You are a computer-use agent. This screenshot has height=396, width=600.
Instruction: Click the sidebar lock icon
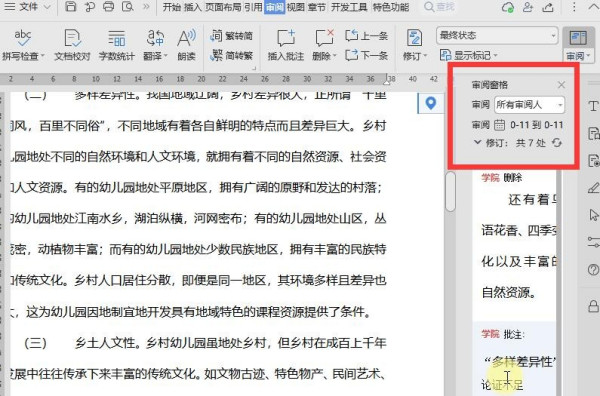(593, 306)
